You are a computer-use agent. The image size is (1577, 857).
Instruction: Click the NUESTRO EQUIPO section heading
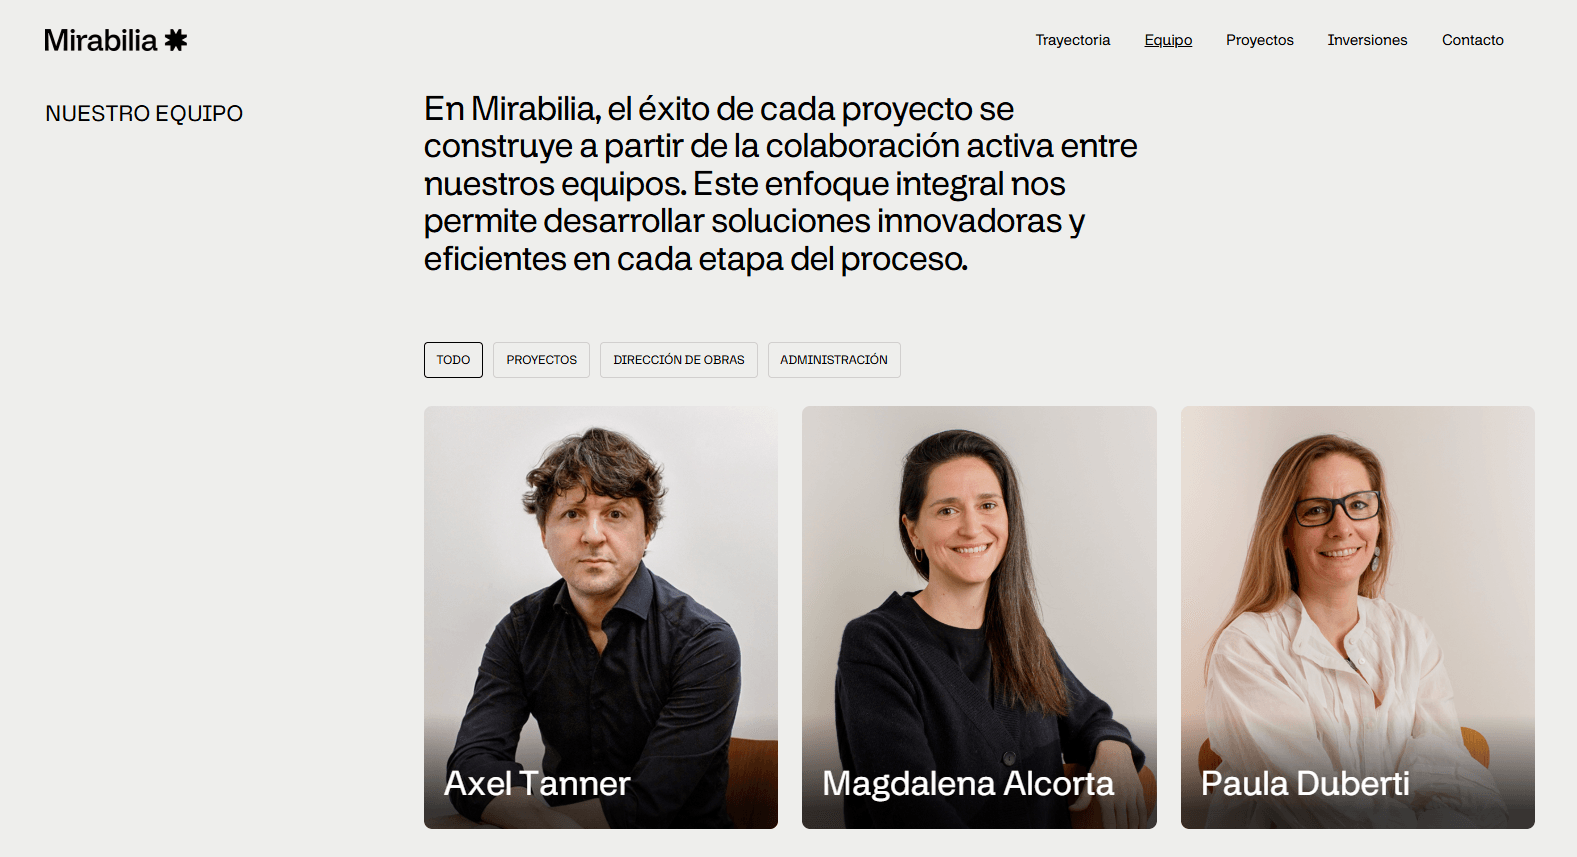tap(144, 113)
